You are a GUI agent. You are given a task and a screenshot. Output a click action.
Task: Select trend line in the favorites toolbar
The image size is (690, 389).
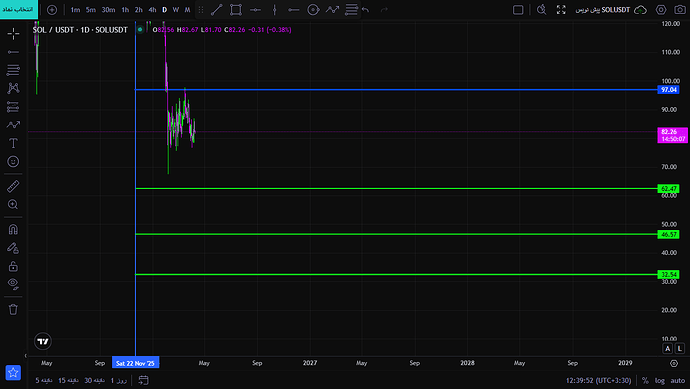pyautogui.click(x=217, y=10)
